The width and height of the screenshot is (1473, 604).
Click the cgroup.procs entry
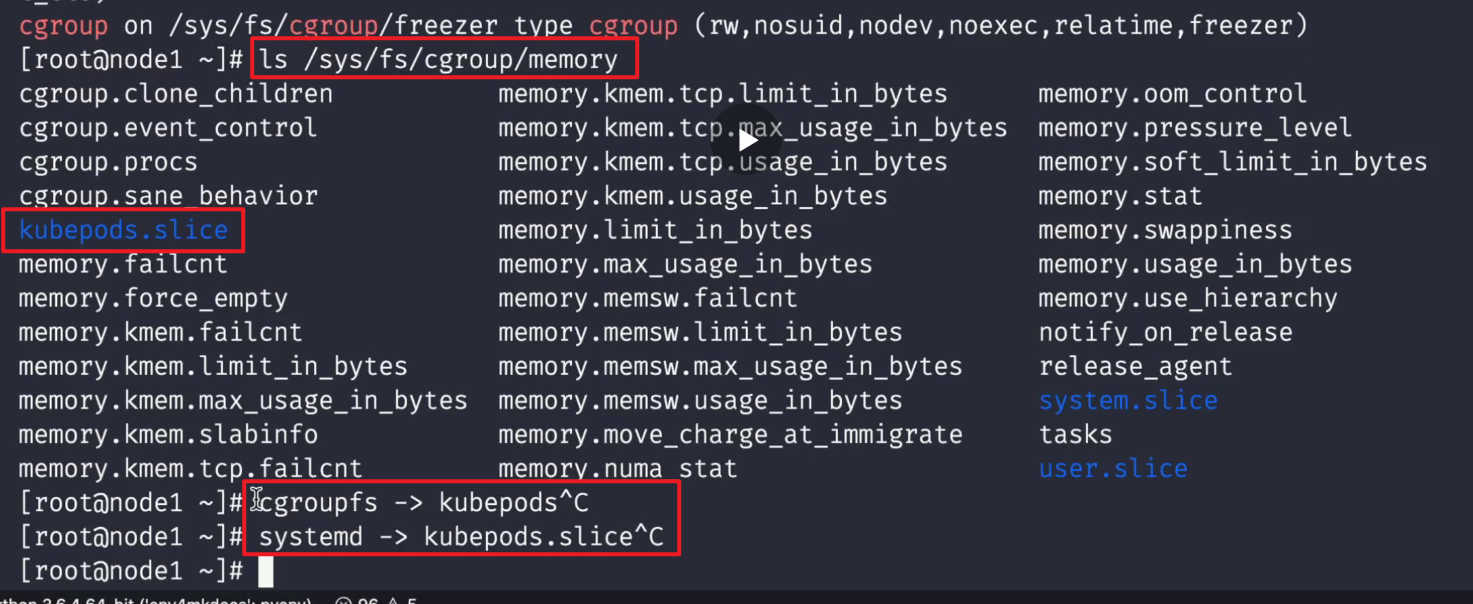pyautogui.click(x=108, y=162)
